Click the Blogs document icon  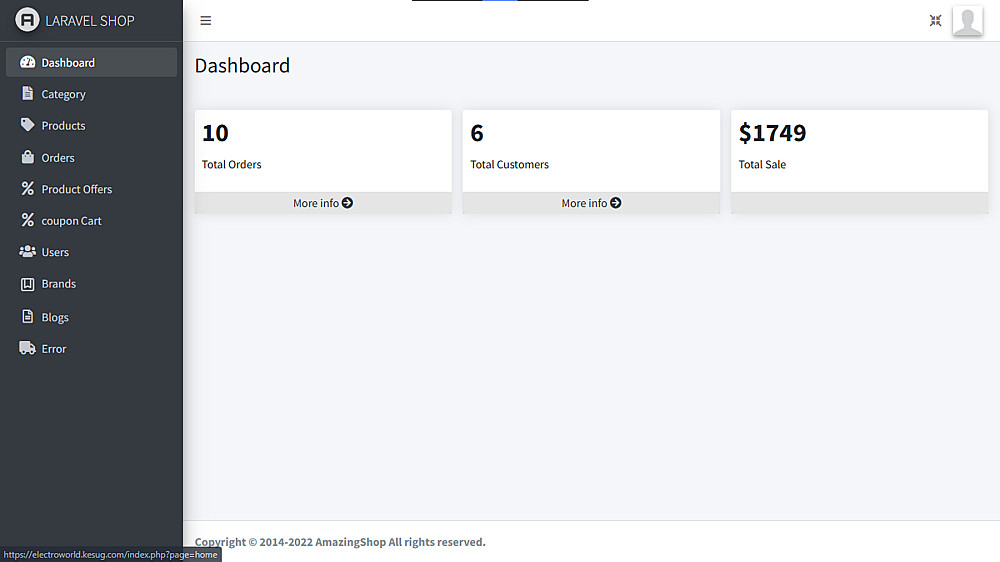28,317
